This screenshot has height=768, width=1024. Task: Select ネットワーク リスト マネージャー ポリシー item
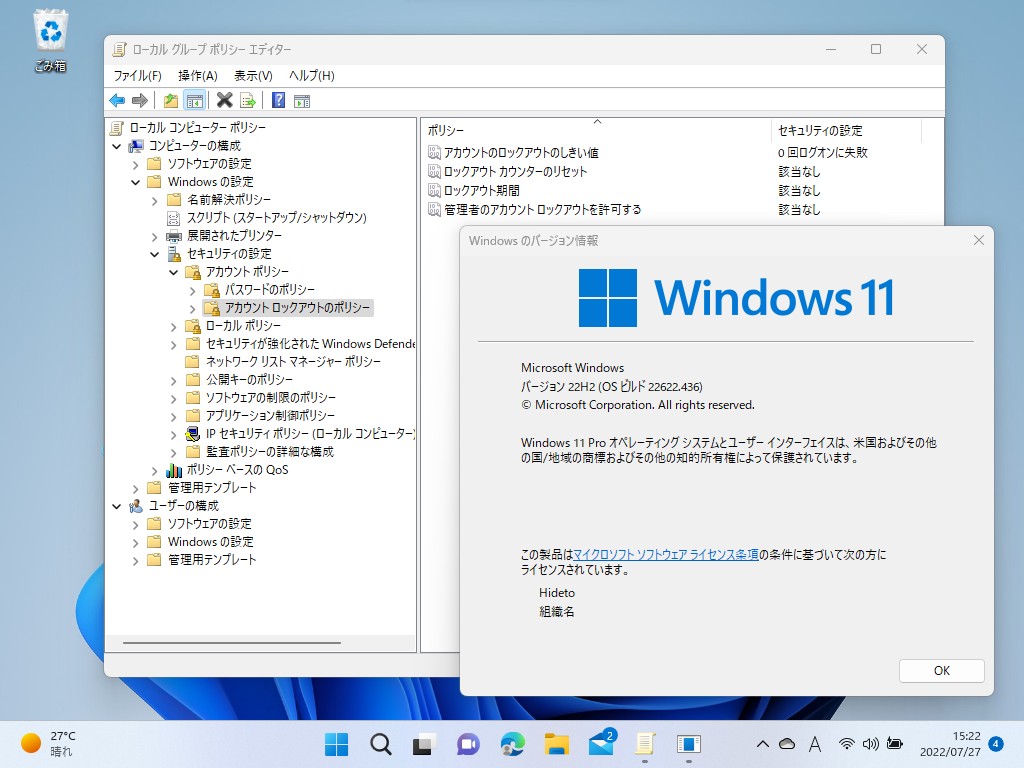[x=293, y=362]
